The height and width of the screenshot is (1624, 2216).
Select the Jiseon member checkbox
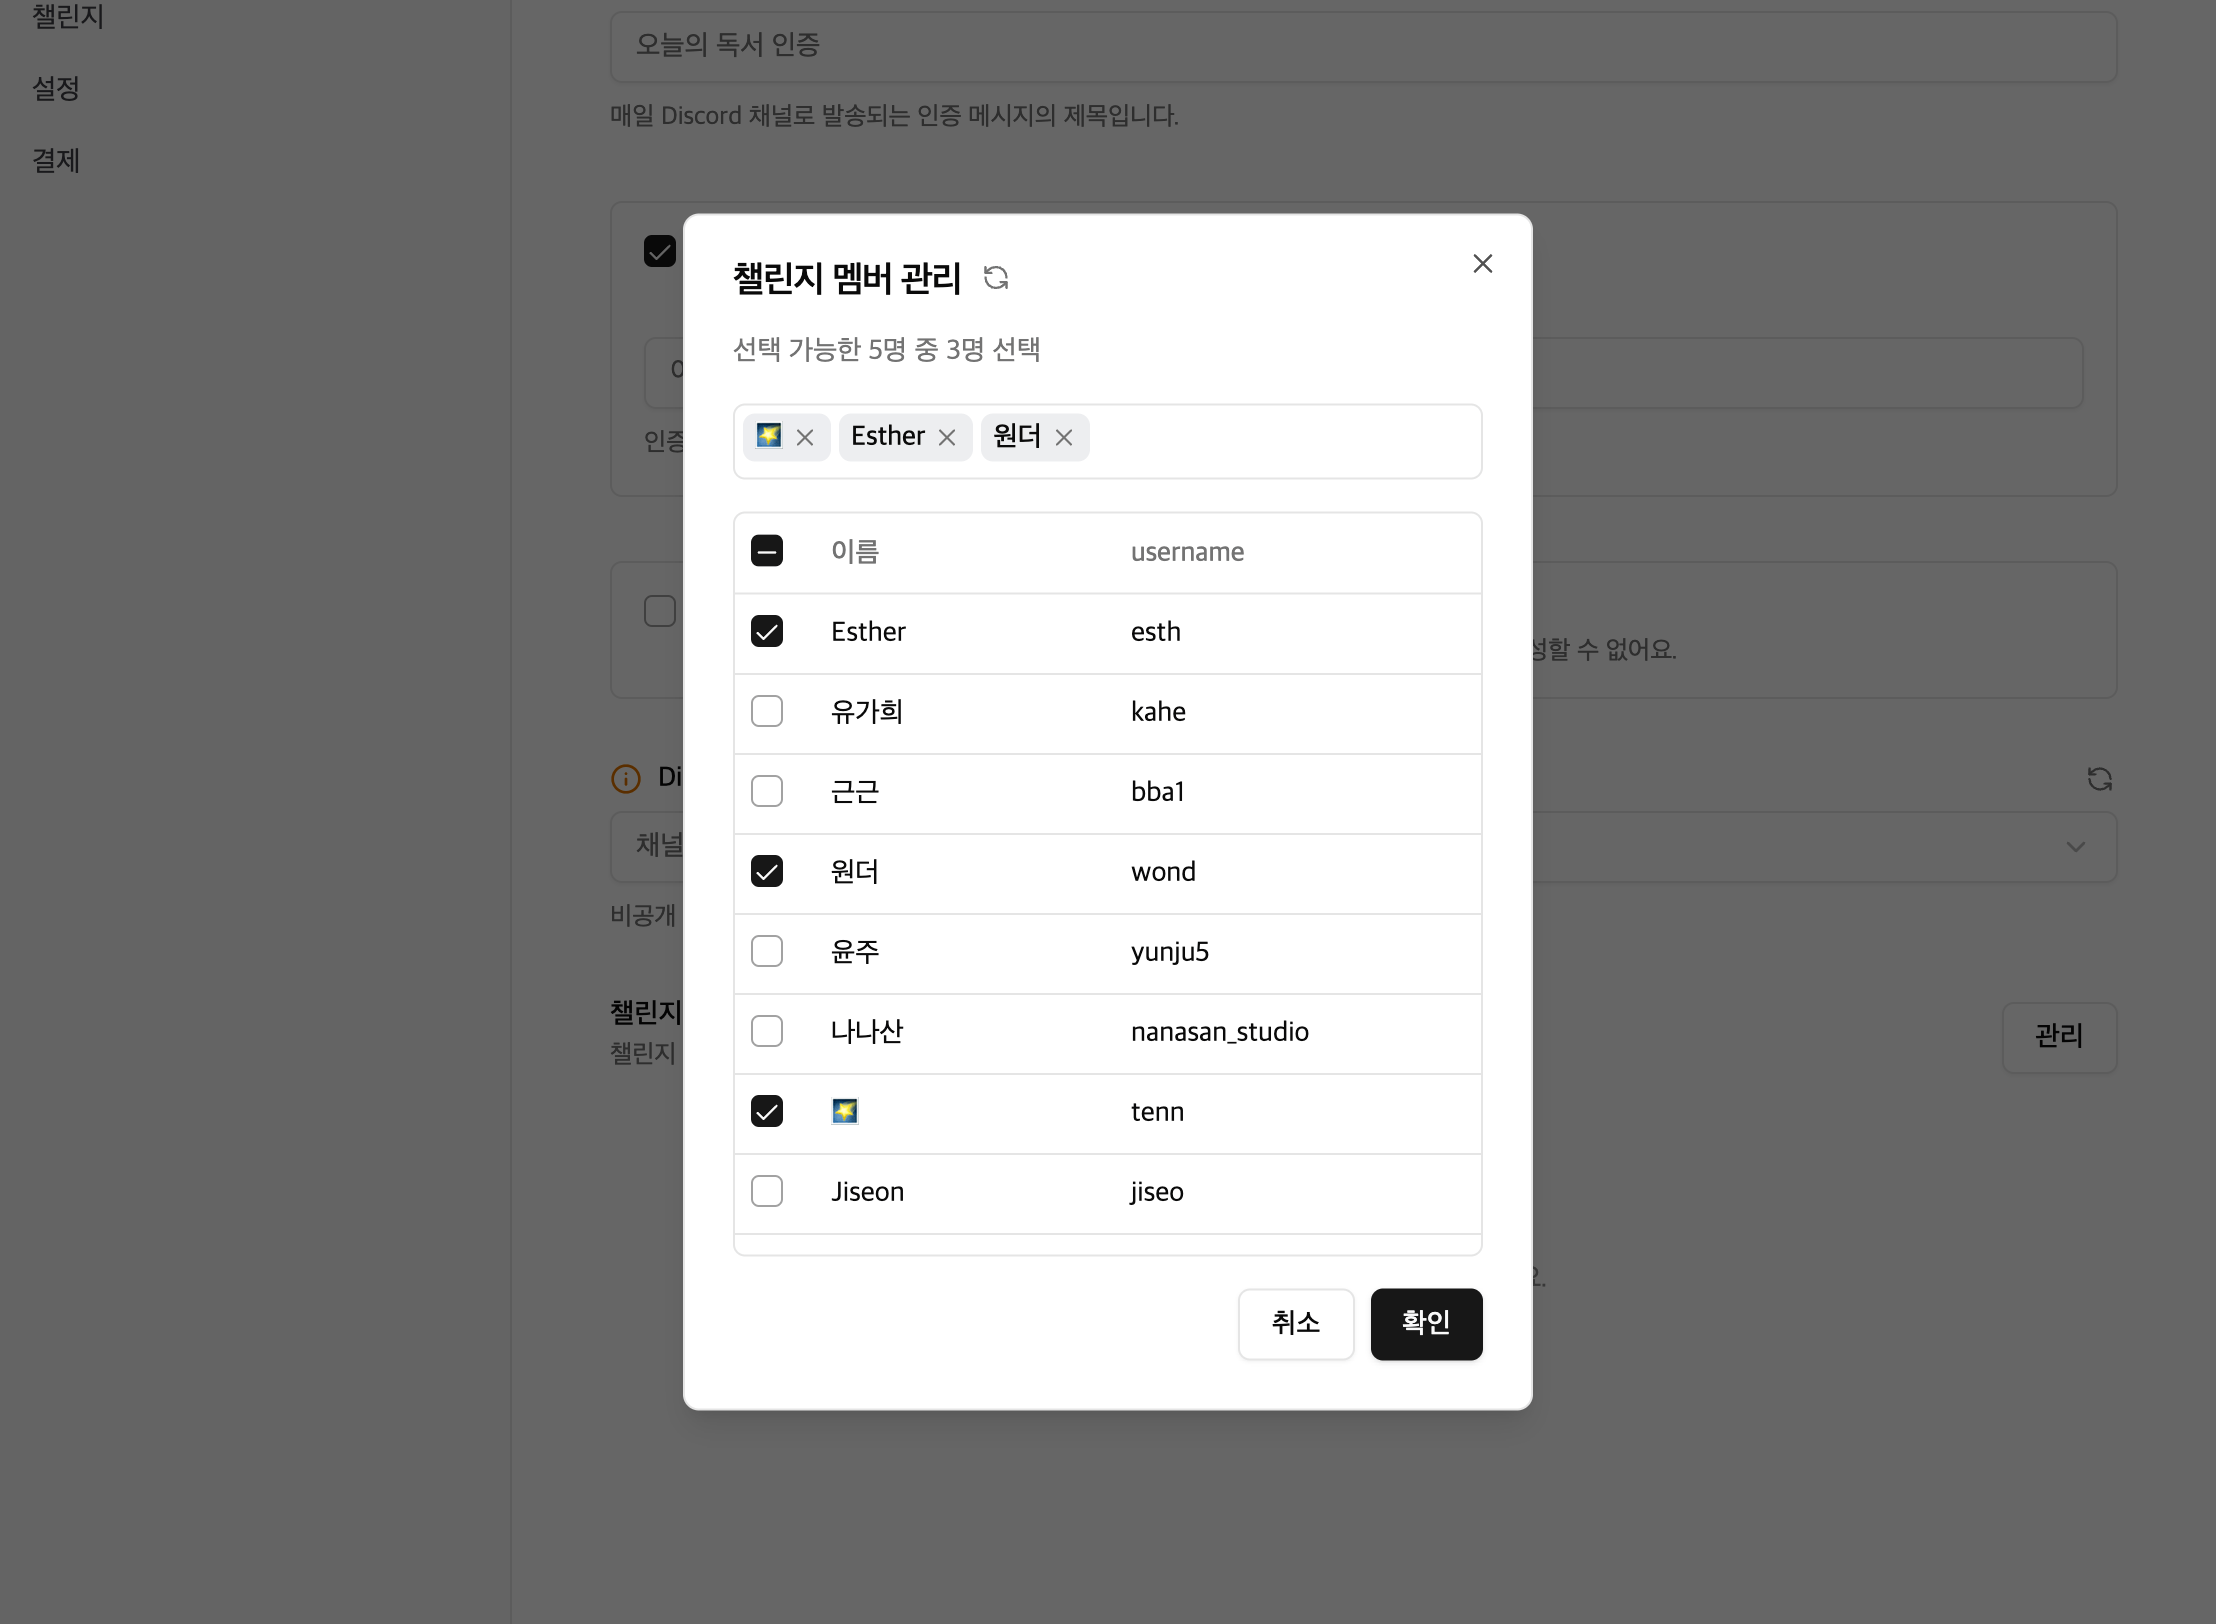coord(767,1191)
